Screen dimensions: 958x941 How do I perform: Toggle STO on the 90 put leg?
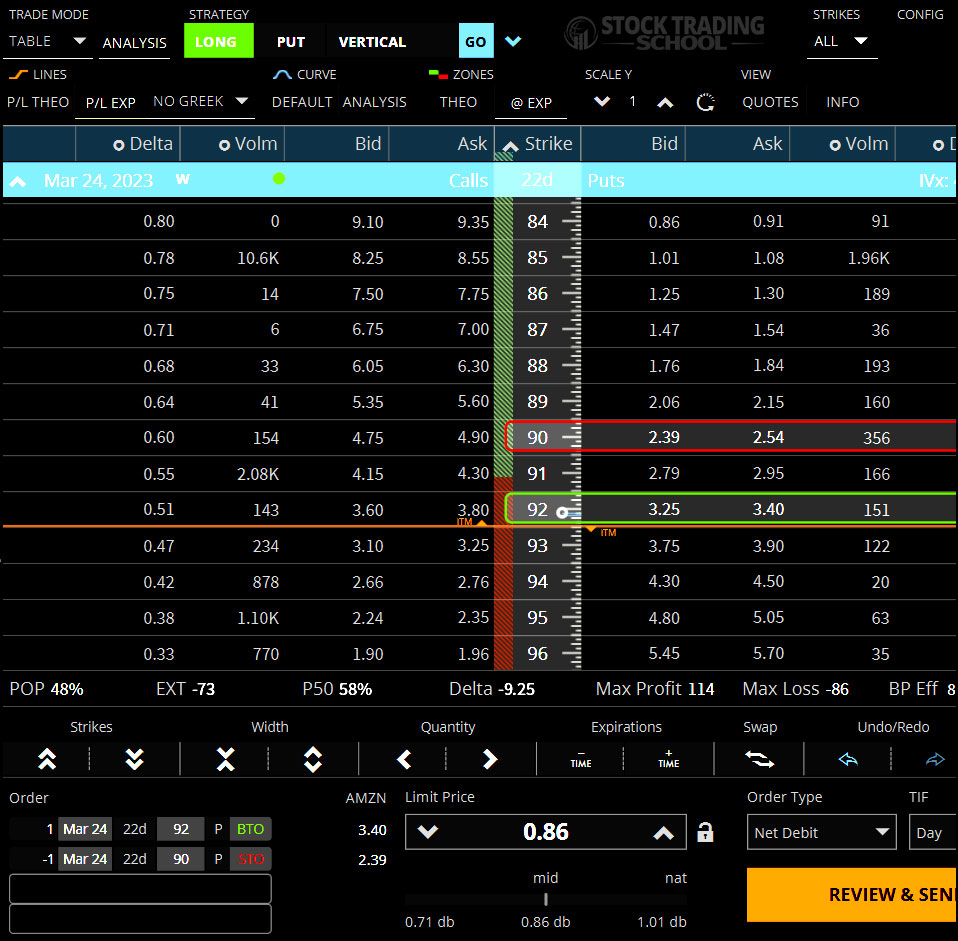click(250, 859)
